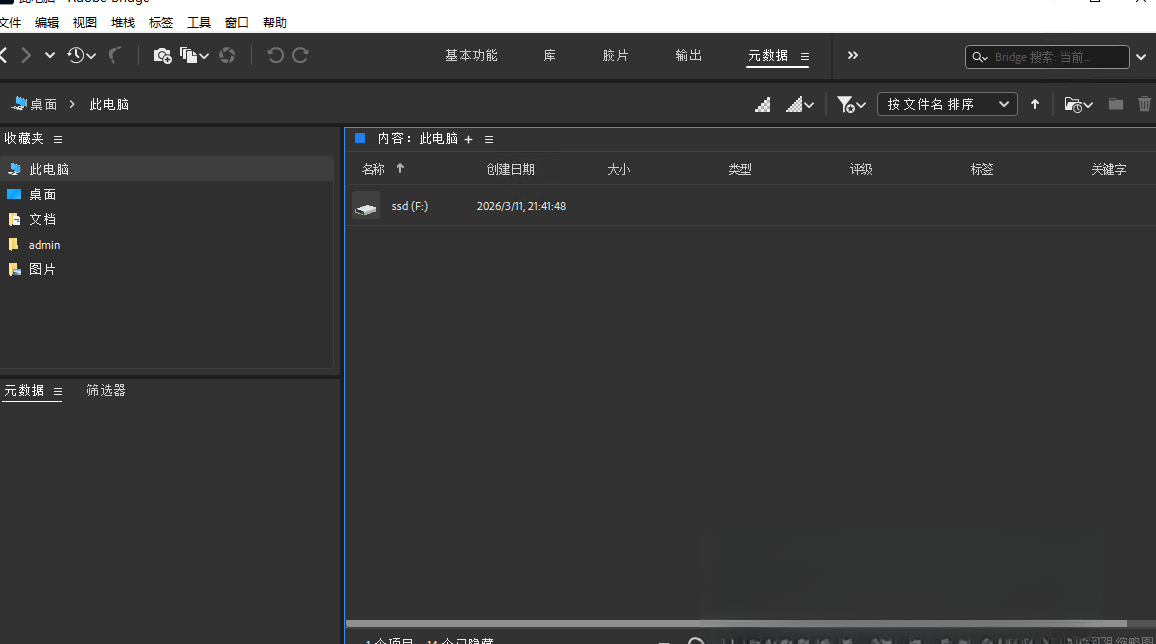Select the 元数据 panel tab

24,391
